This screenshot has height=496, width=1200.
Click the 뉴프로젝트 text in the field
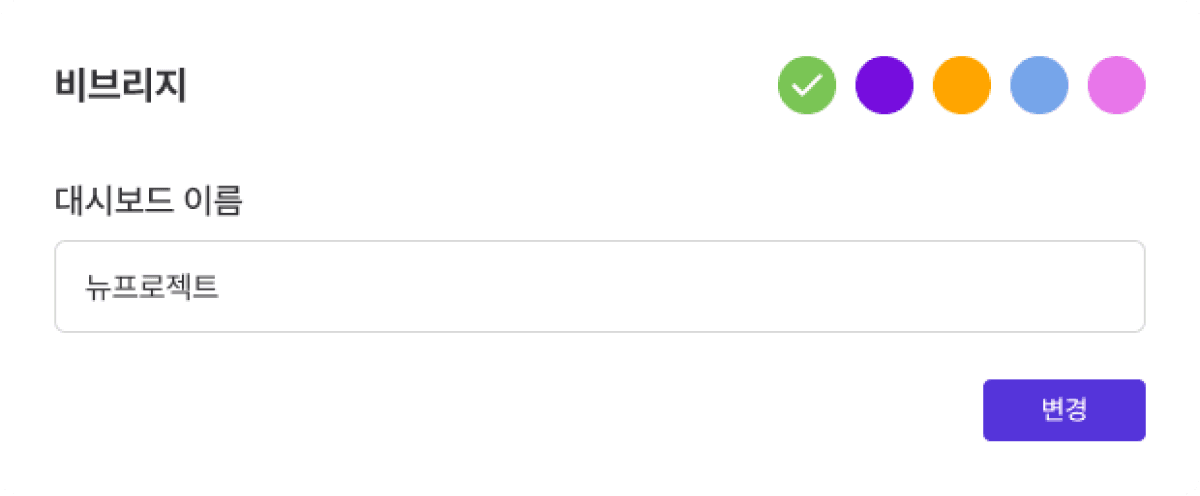click(152, 287)
